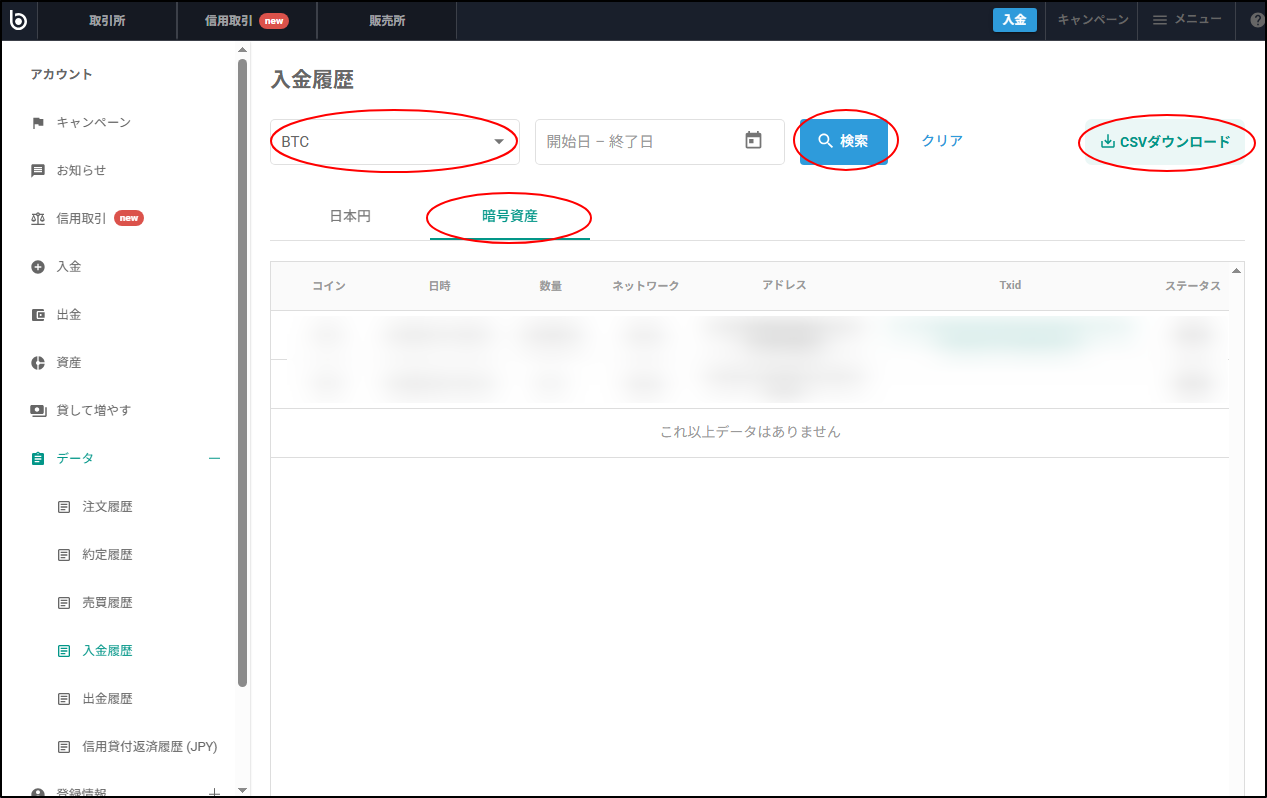1267x798 pixels.
Task: Click the CSVダウンロード button
Action: point(1166,142)
